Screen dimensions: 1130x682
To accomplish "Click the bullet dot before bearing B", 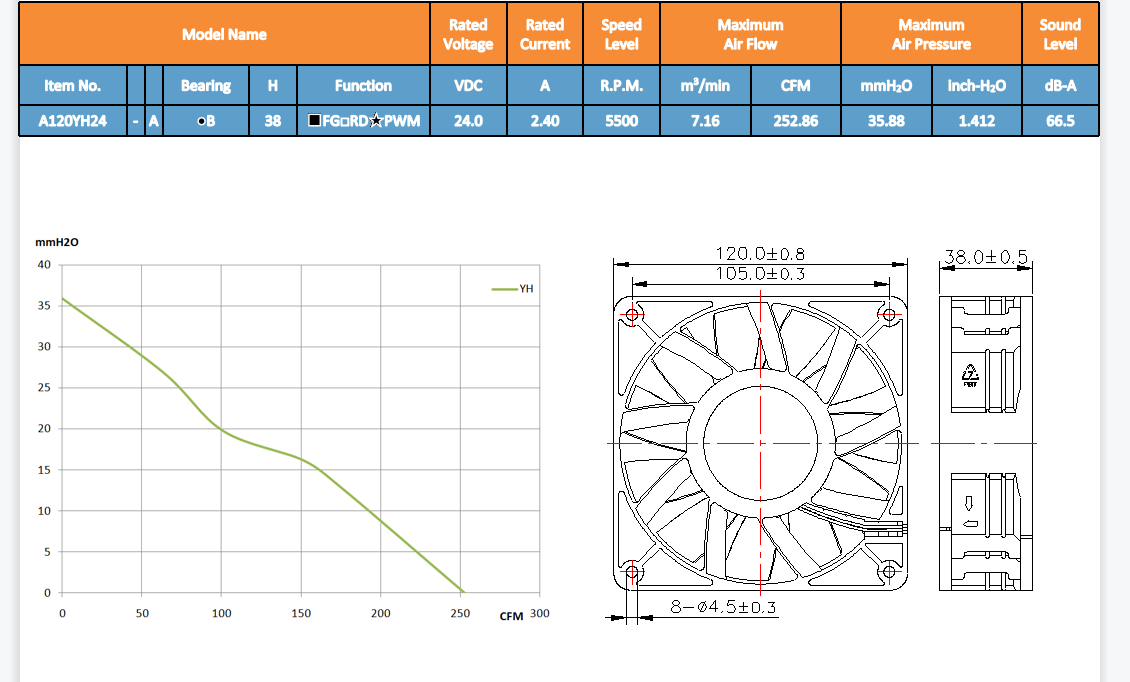I will coord(200,121).
